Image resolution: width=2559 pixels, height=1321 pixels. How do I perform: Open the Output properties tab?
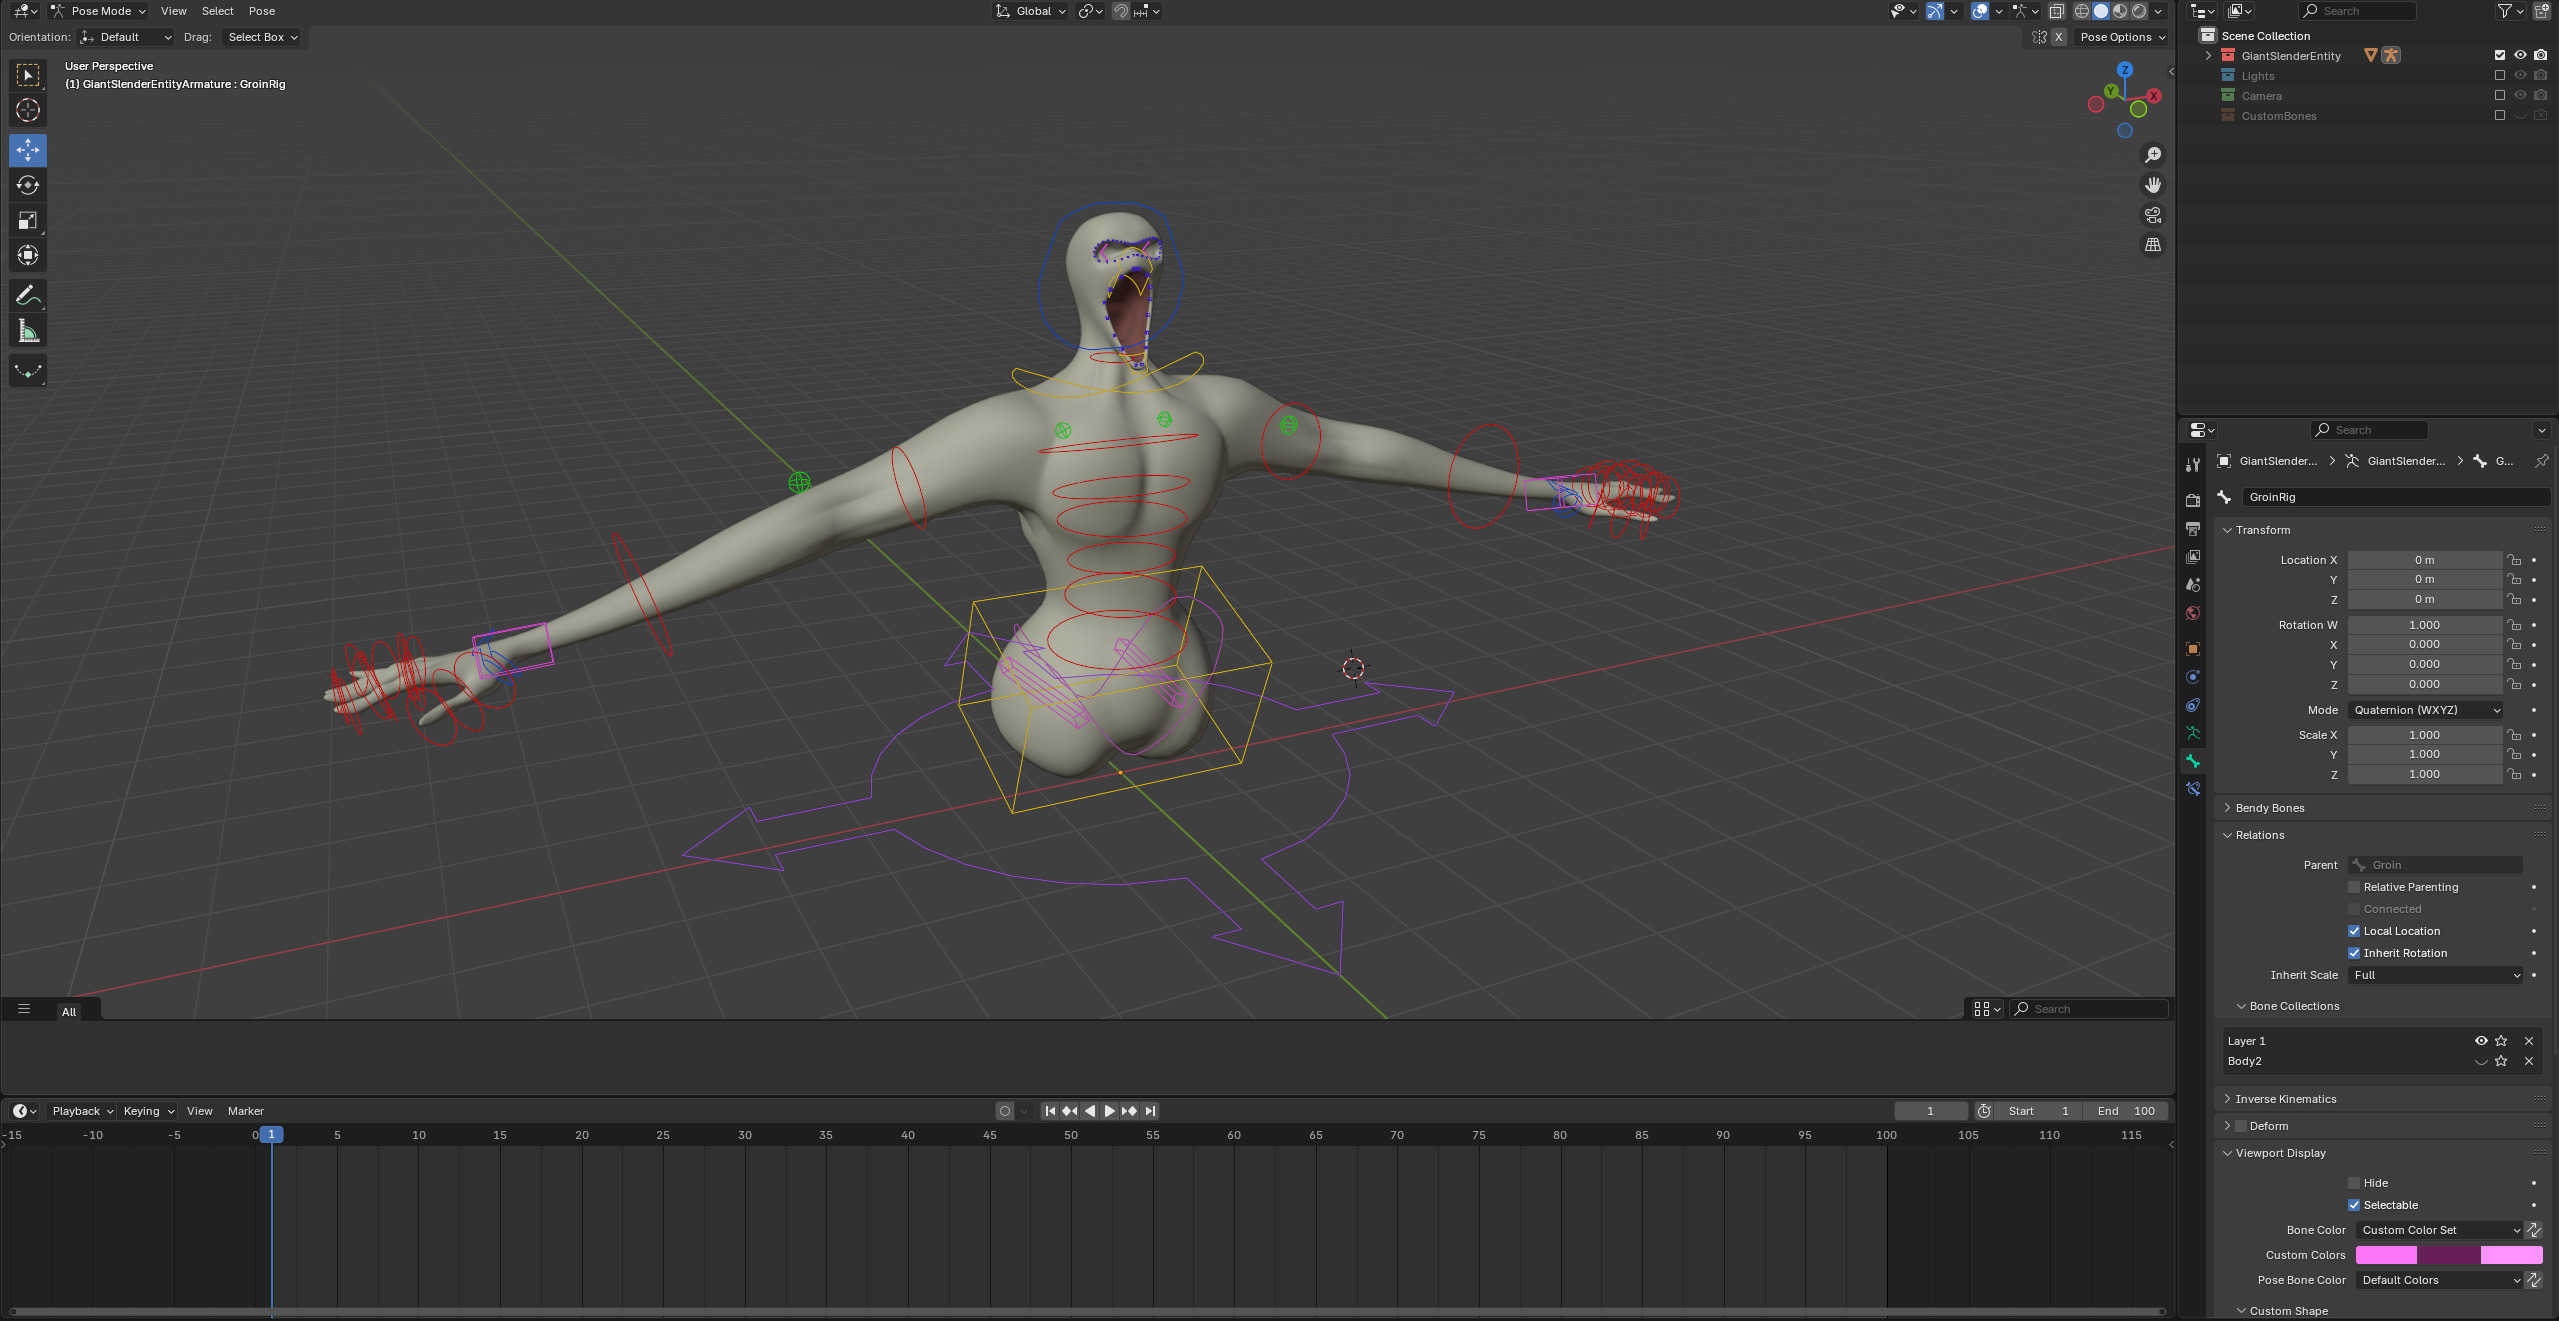point(2193,528)
